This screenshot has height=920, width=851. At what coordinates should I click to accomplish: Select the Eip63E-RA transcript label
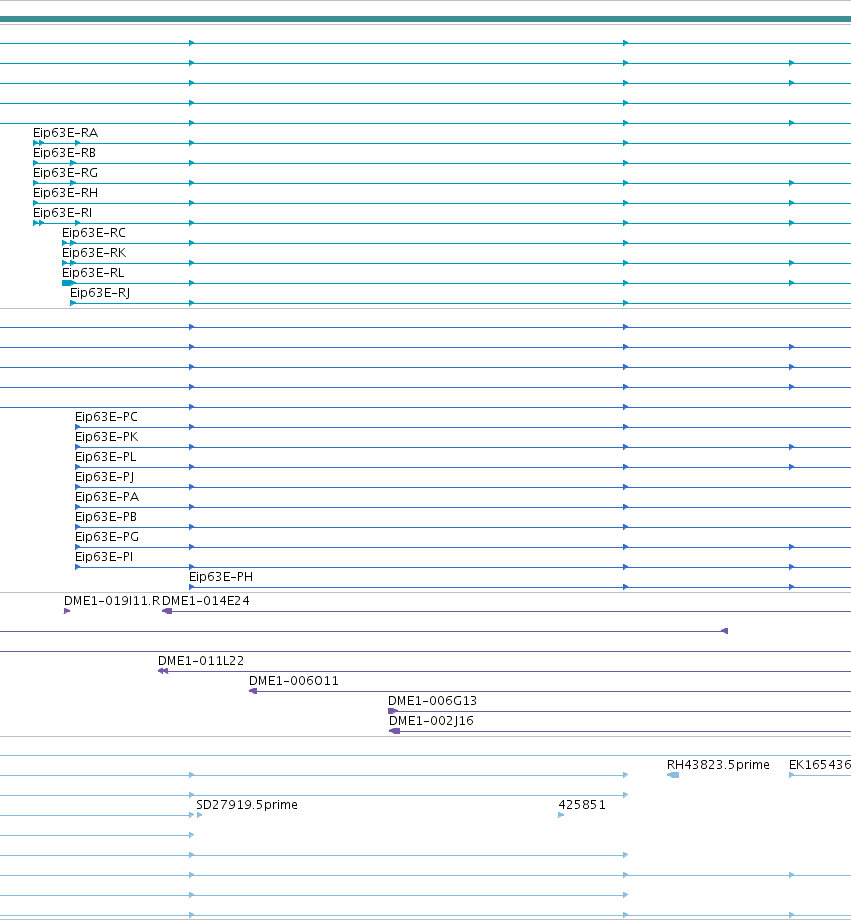pyautogui.click(x=65, y=133)
